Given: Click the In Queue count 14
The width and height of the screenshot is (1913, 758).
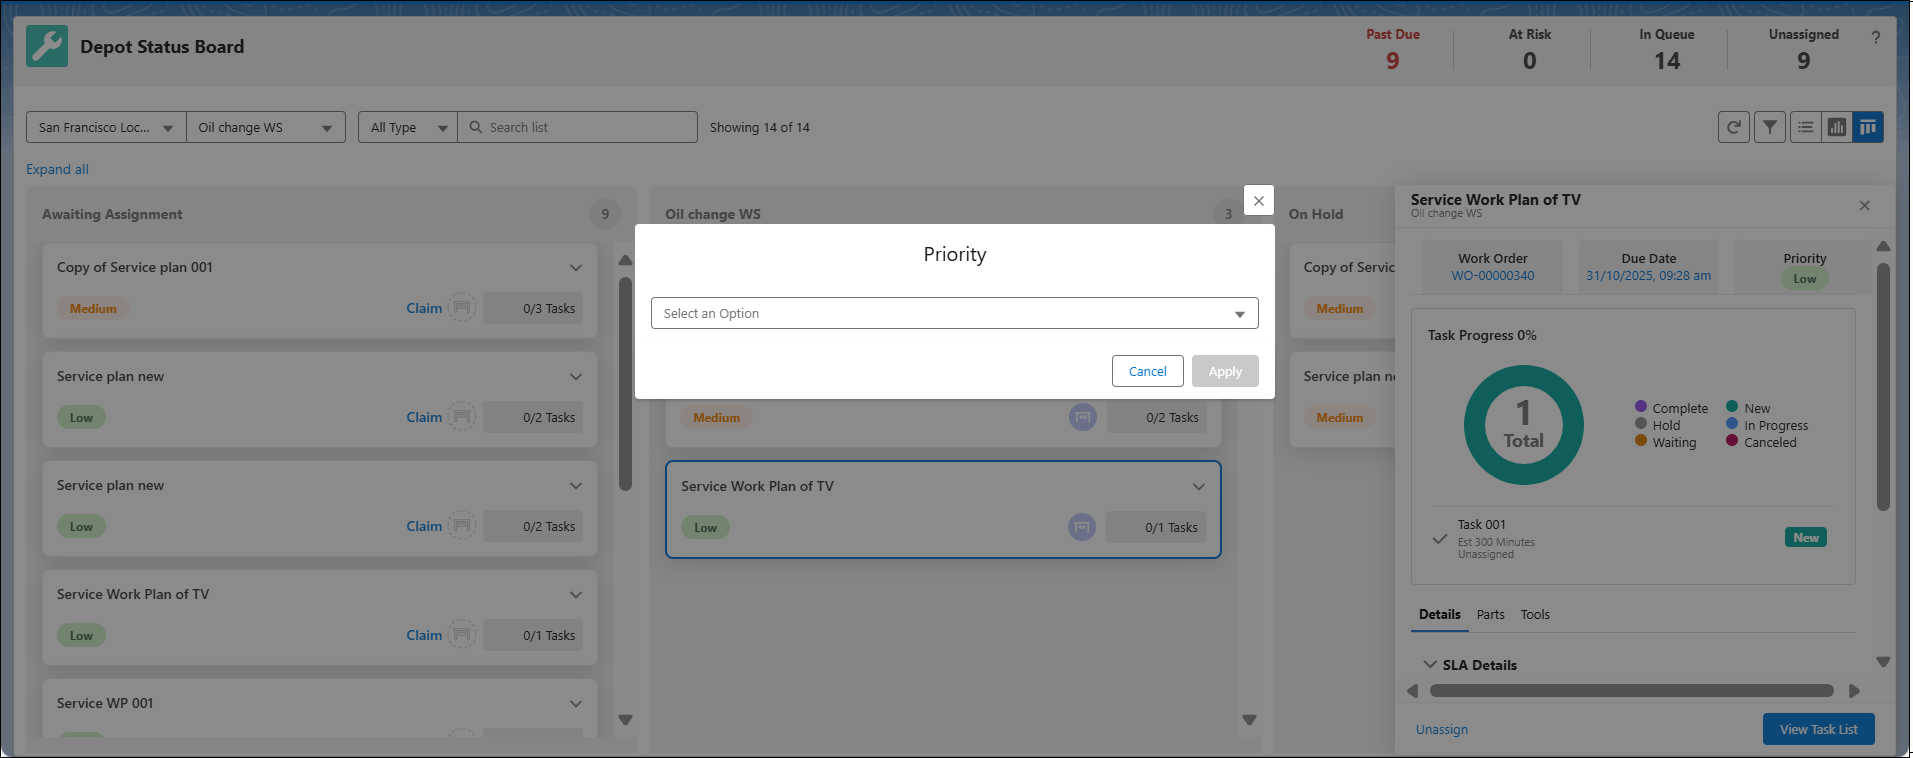Looking at the screenshot, I should point(1667,61).
